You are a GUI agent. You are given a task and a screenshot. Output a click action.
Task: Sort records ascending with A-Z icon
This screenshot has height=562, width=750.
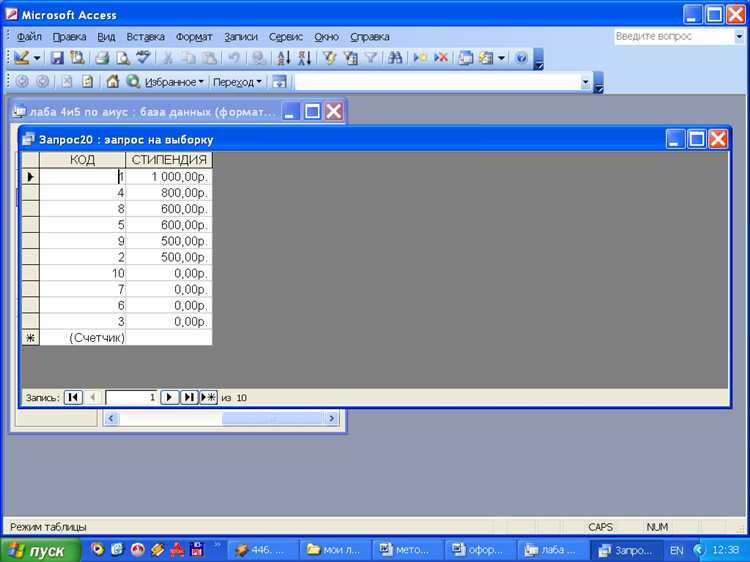pos(283,59)
